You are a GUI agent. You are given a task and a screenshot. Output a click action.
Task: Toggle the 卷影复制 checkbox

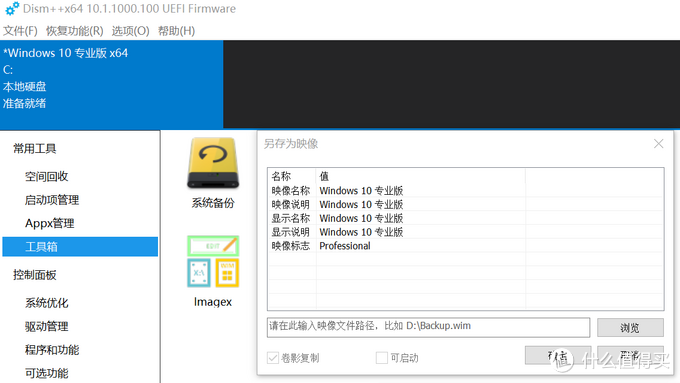coord(273,358)
